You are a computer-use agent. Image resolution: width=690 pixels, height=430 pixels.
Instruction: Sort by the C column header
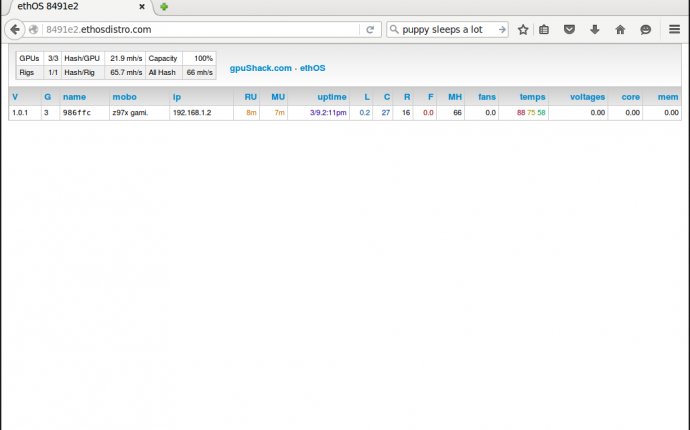(387, 97)
